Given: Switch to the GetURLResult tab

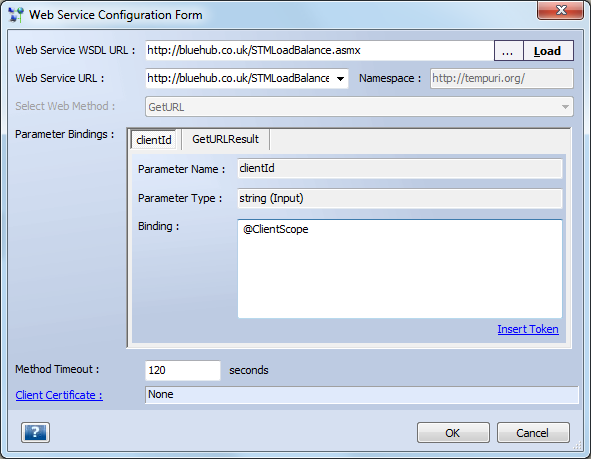Looking at the screenshot, I should (225, 139).
